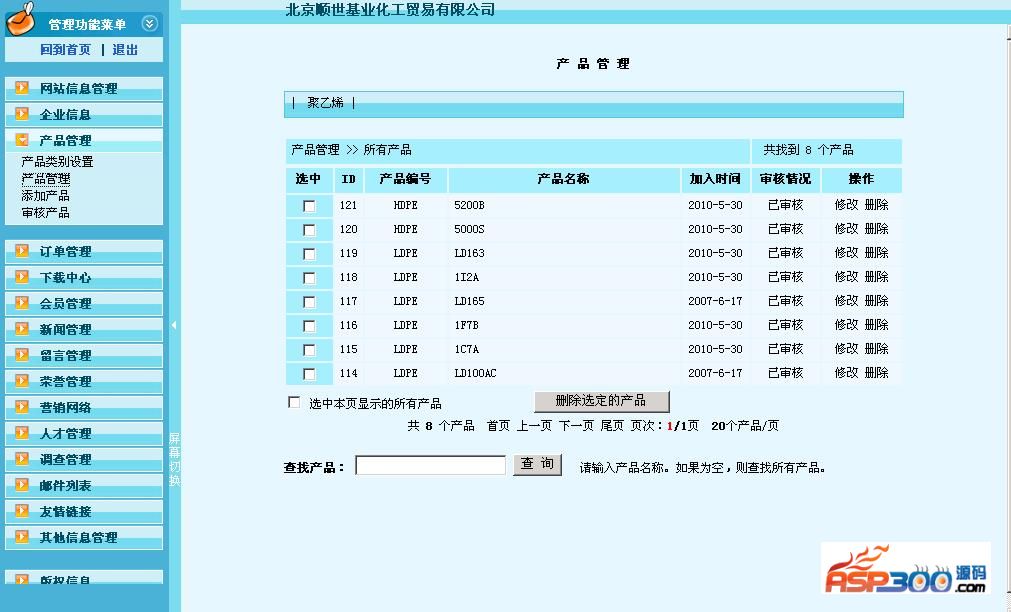Image resolution: width=1011 pixels, height=612 pixels.
Task: Select checkbox for product ID 121
Action: click(x=309, y=206)
